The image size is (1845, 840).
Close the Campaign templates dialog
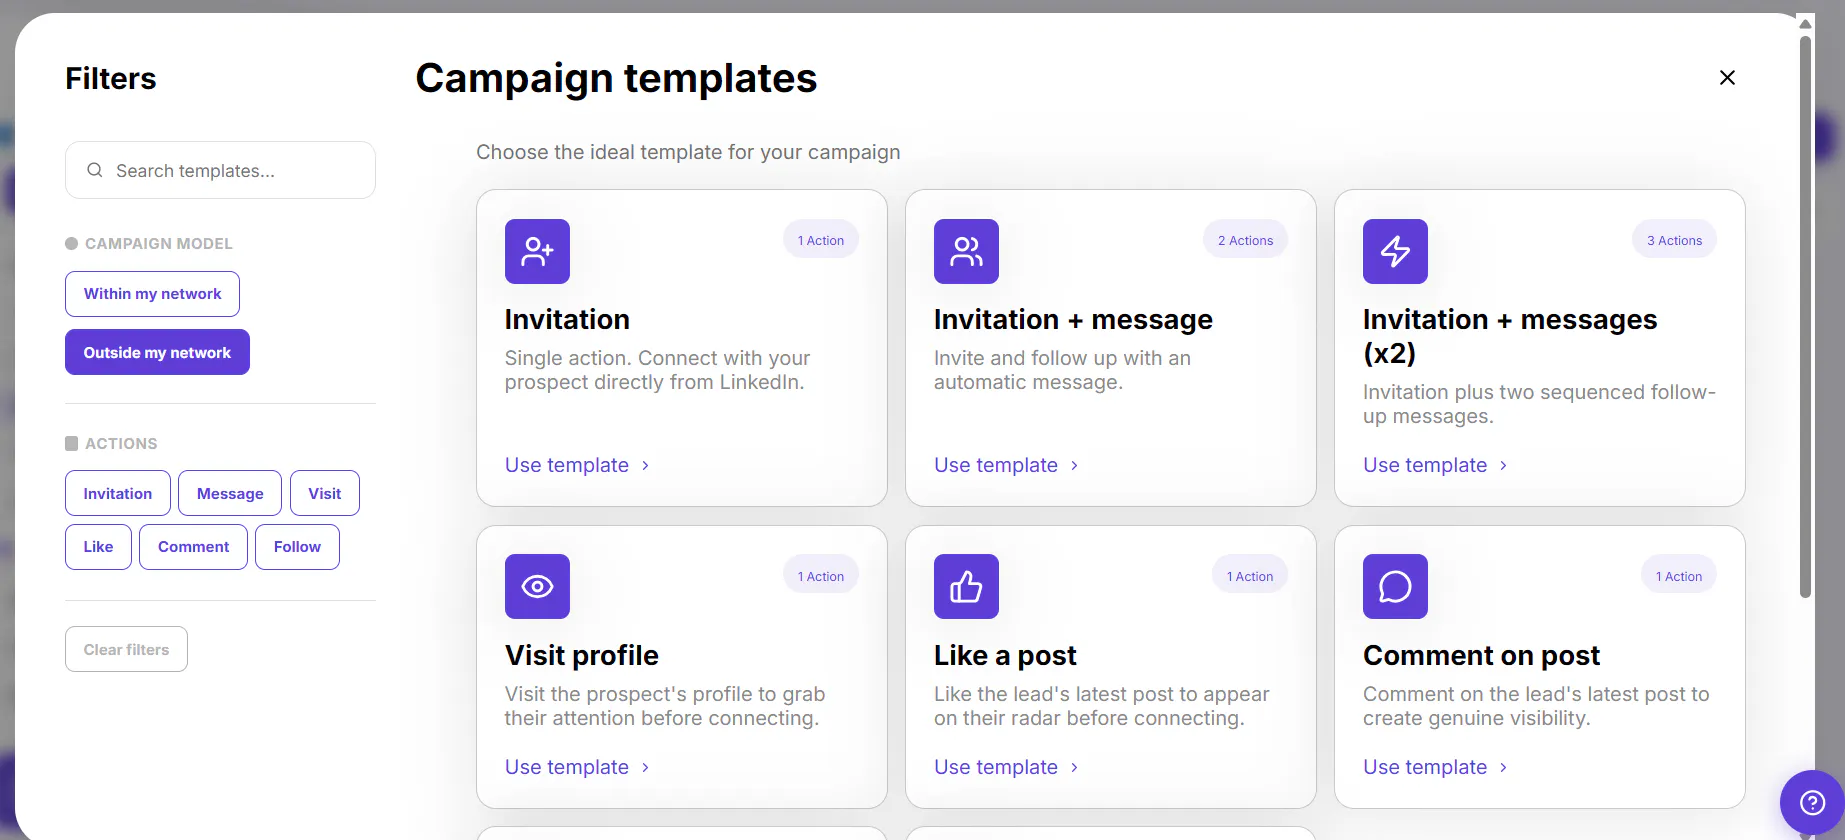pos(1727,78)
